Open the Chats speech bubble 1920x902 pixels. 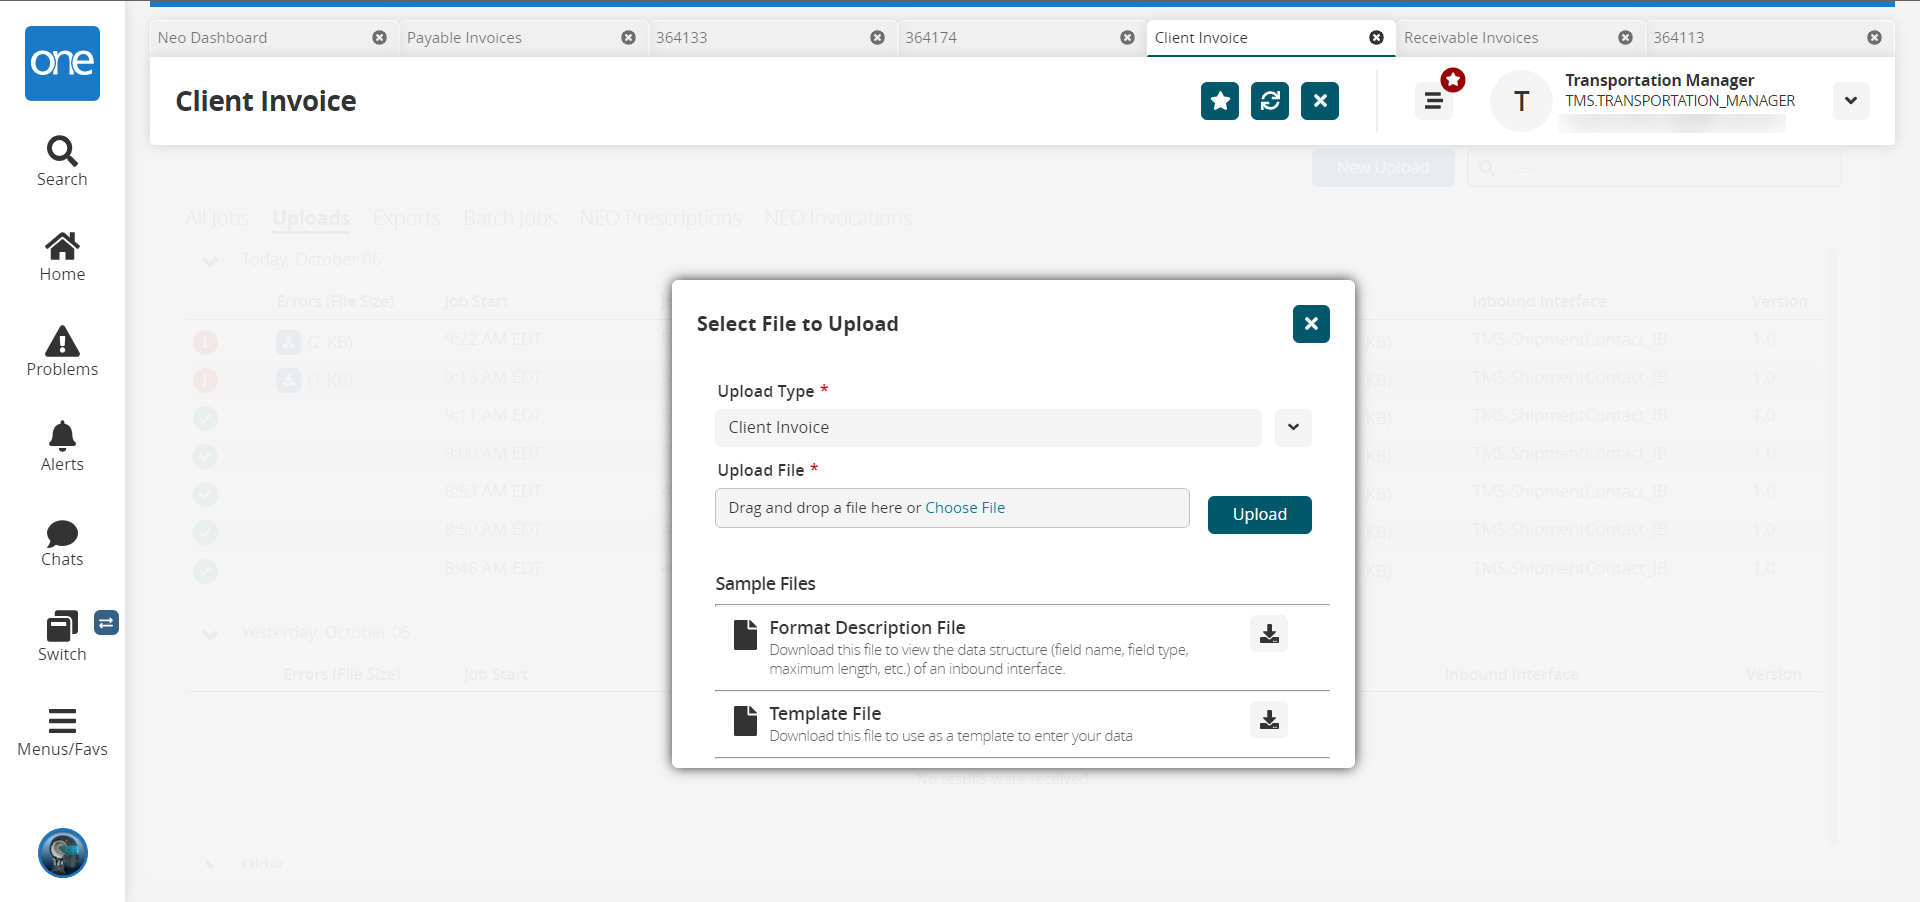pyautogui.click(x=62, y=533)
